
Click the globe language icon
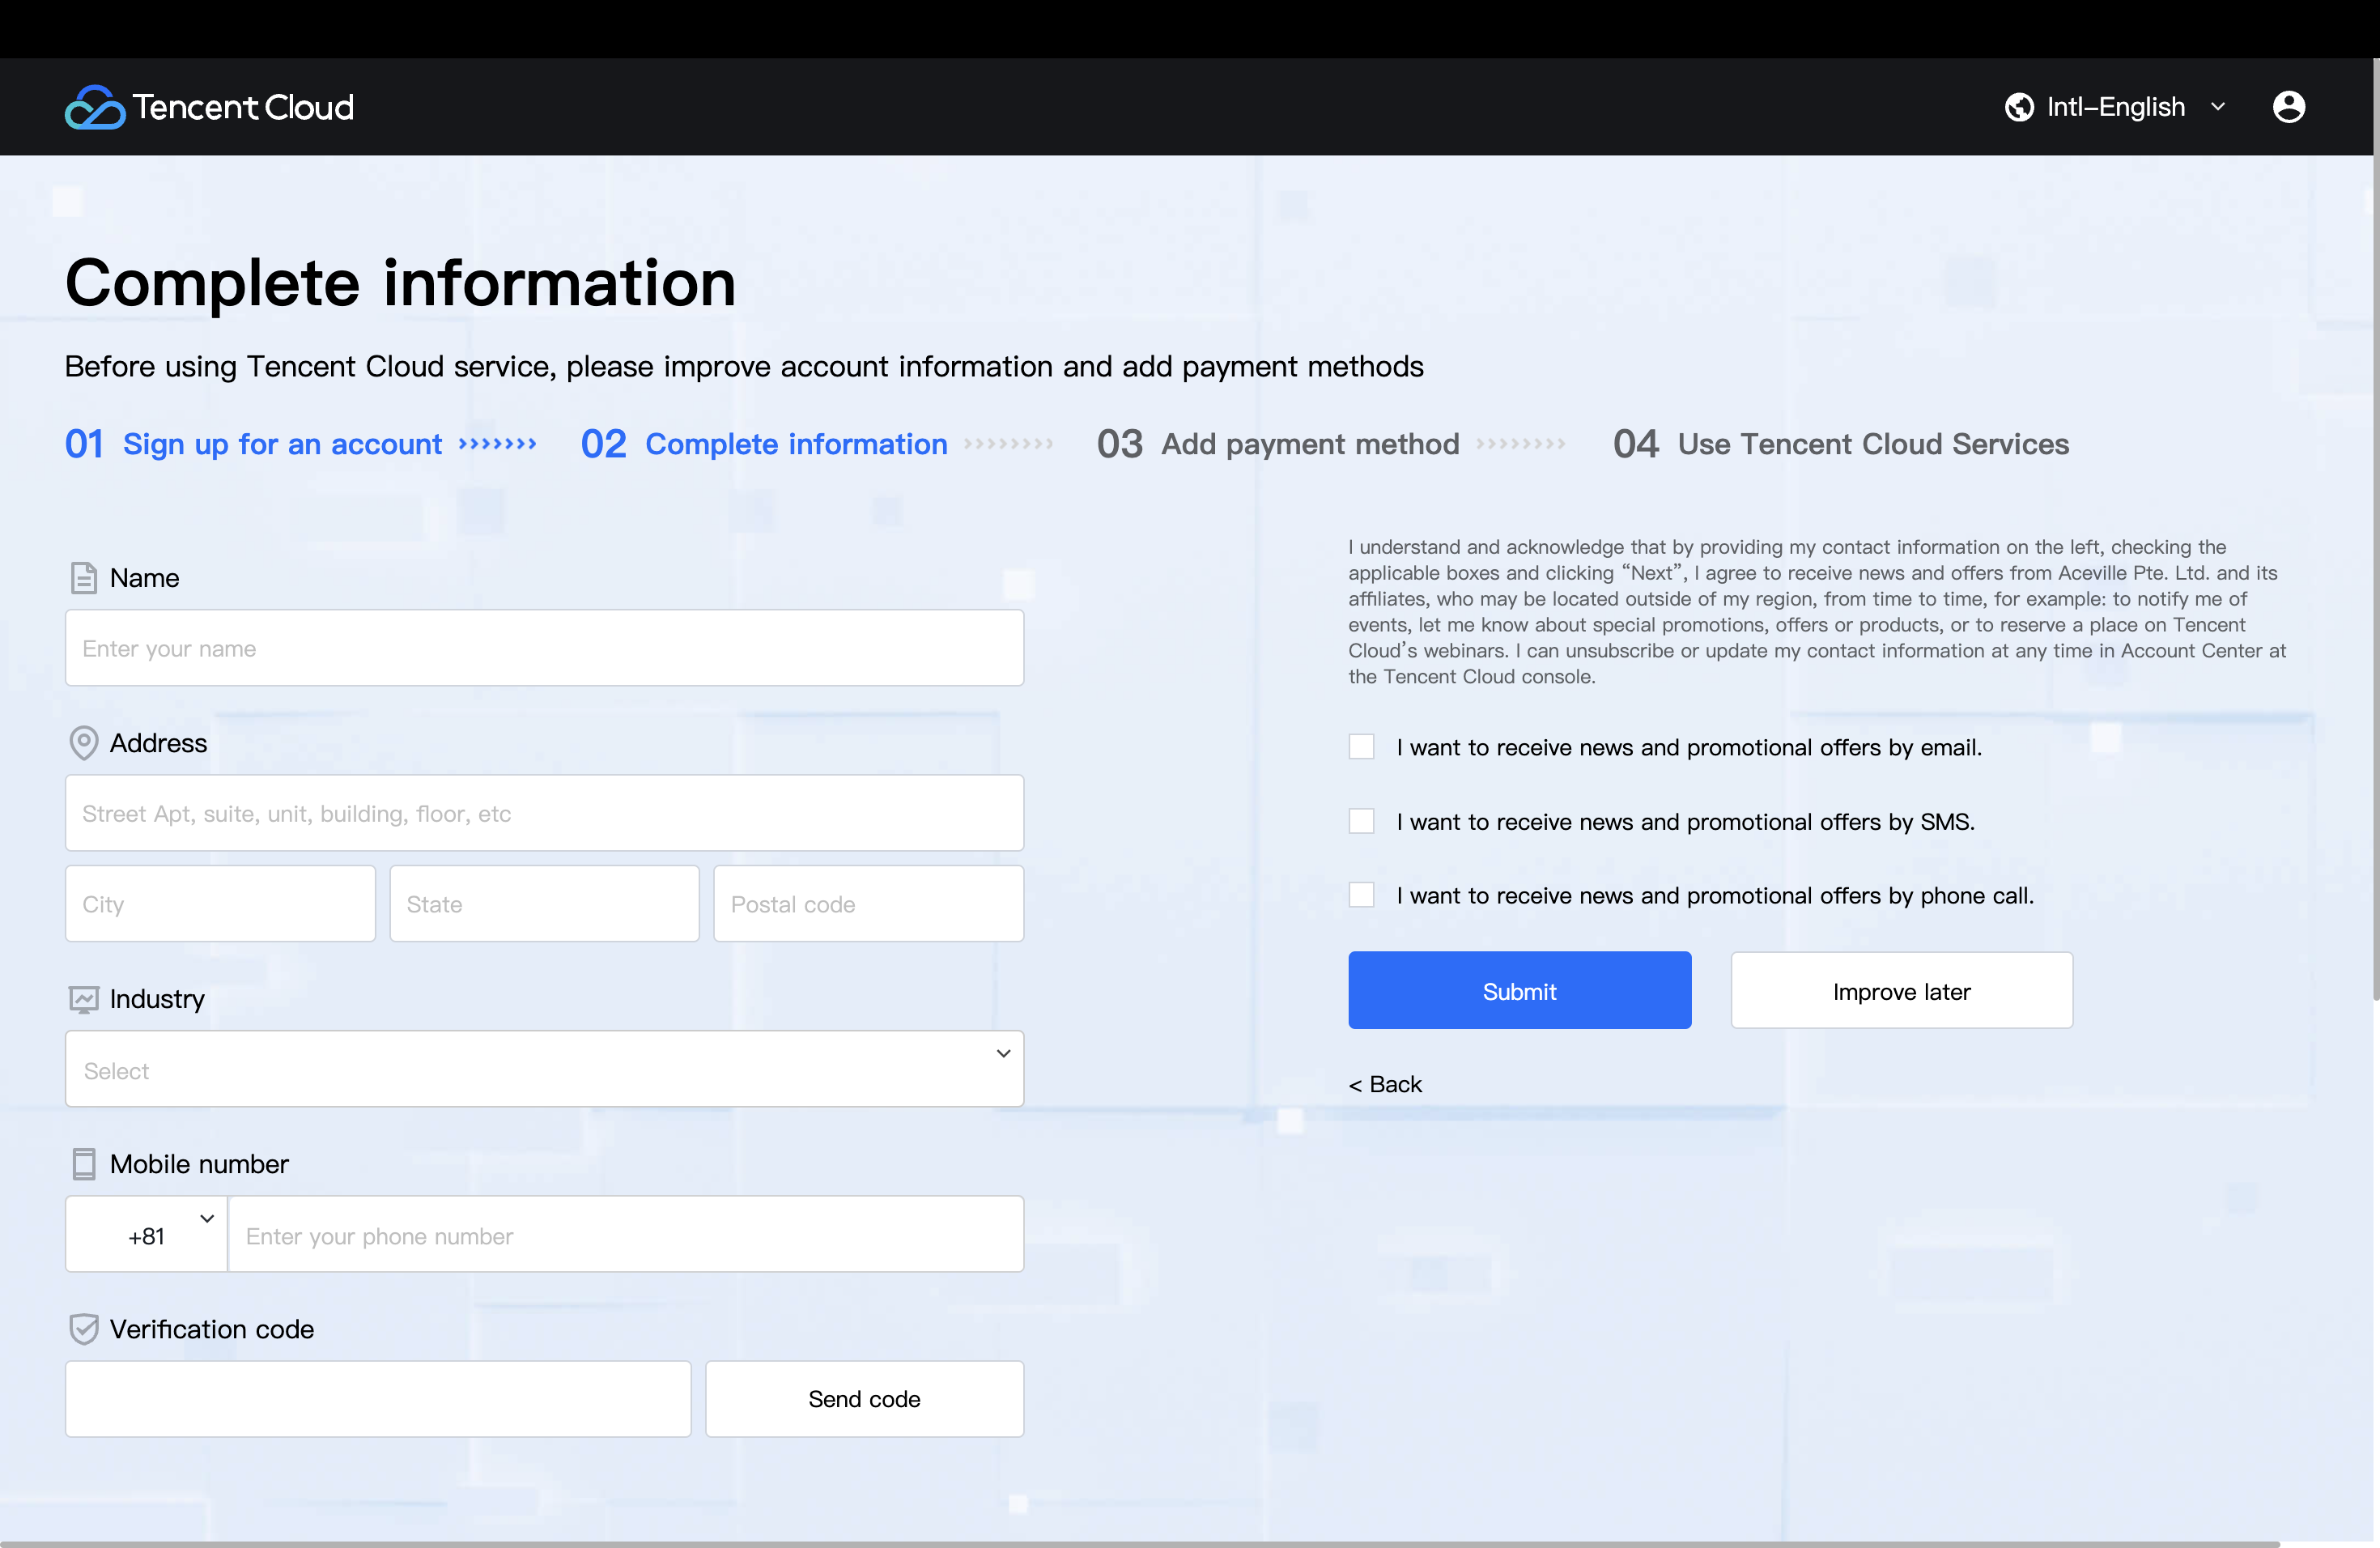coord(2018,107)
